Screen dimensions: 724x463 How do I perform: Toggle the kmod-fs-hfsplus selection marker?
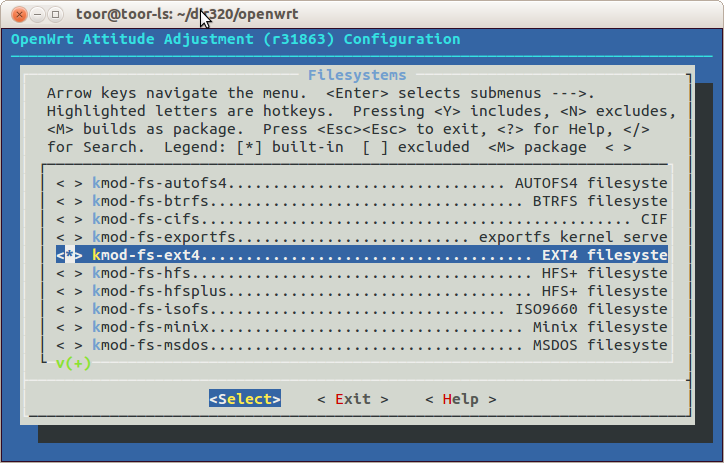[69, 291]
